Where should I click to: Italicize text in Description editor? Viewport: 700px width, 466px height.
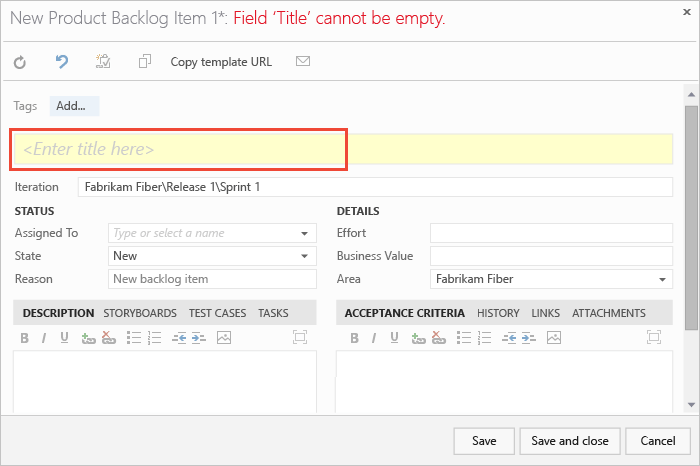pos(44,338)
